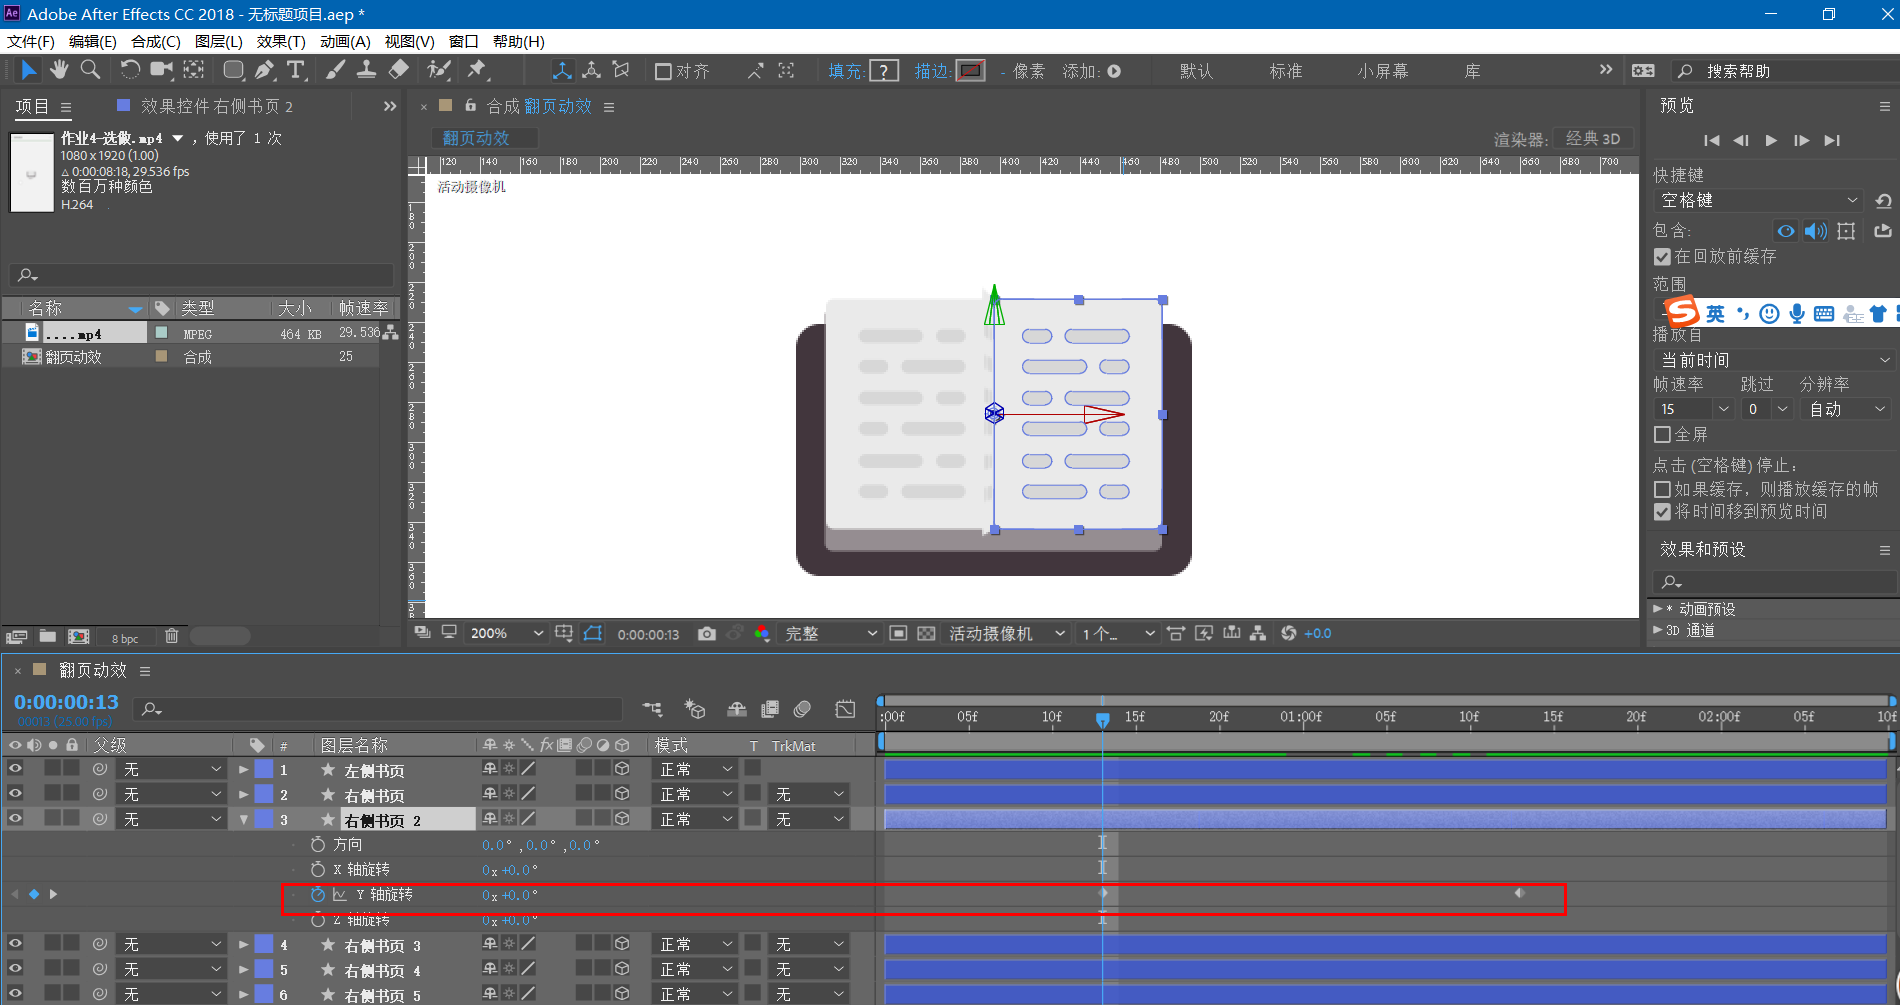Select the Puppet Pin tool

point(477,70)
